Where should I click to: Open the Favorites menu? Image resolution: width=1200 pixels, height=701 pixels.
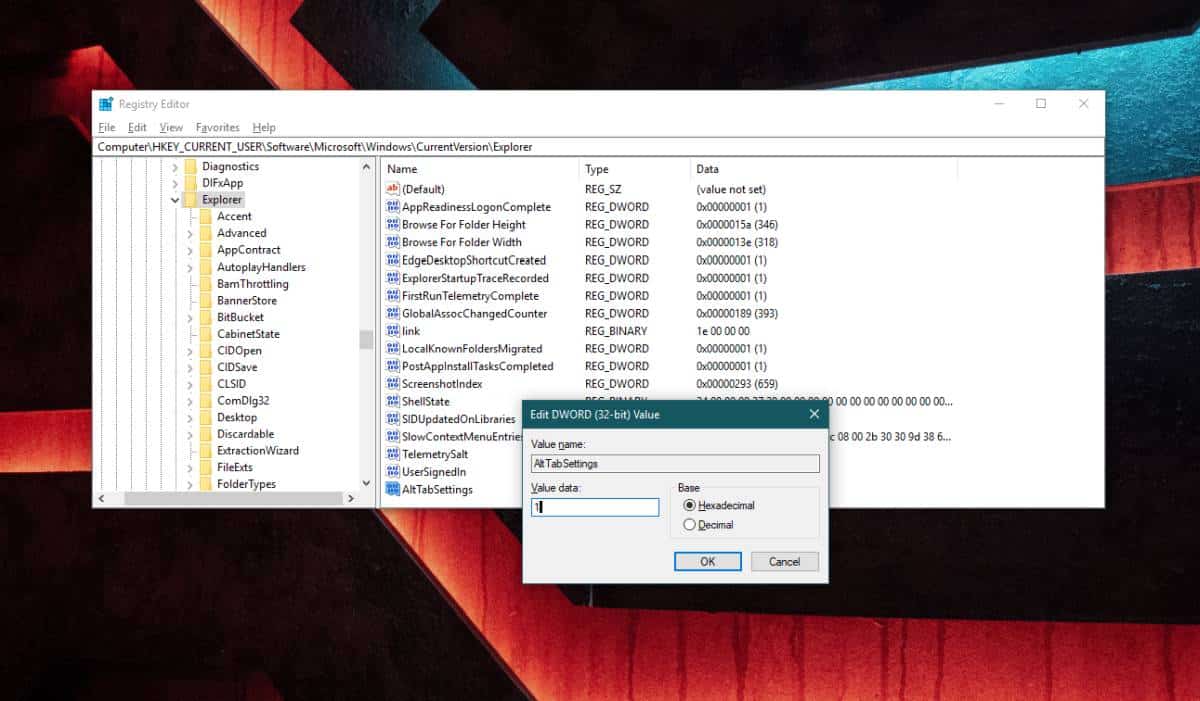[x=217, y=127]
